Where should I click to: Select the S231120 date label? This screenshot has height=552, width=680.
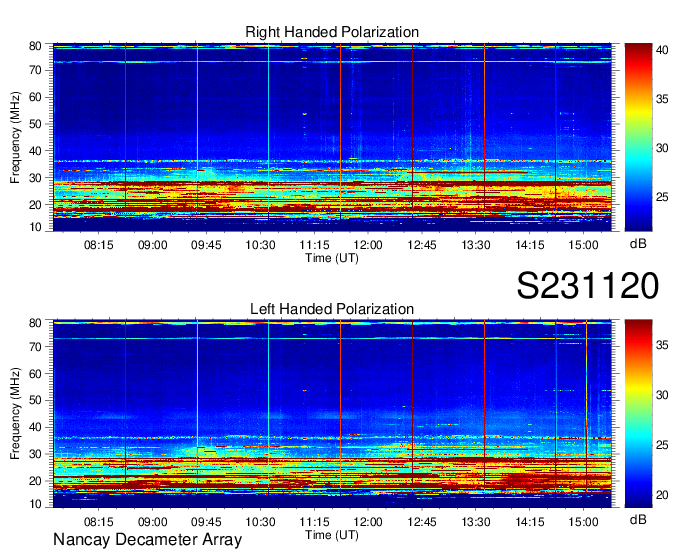(x=588, y=286)
